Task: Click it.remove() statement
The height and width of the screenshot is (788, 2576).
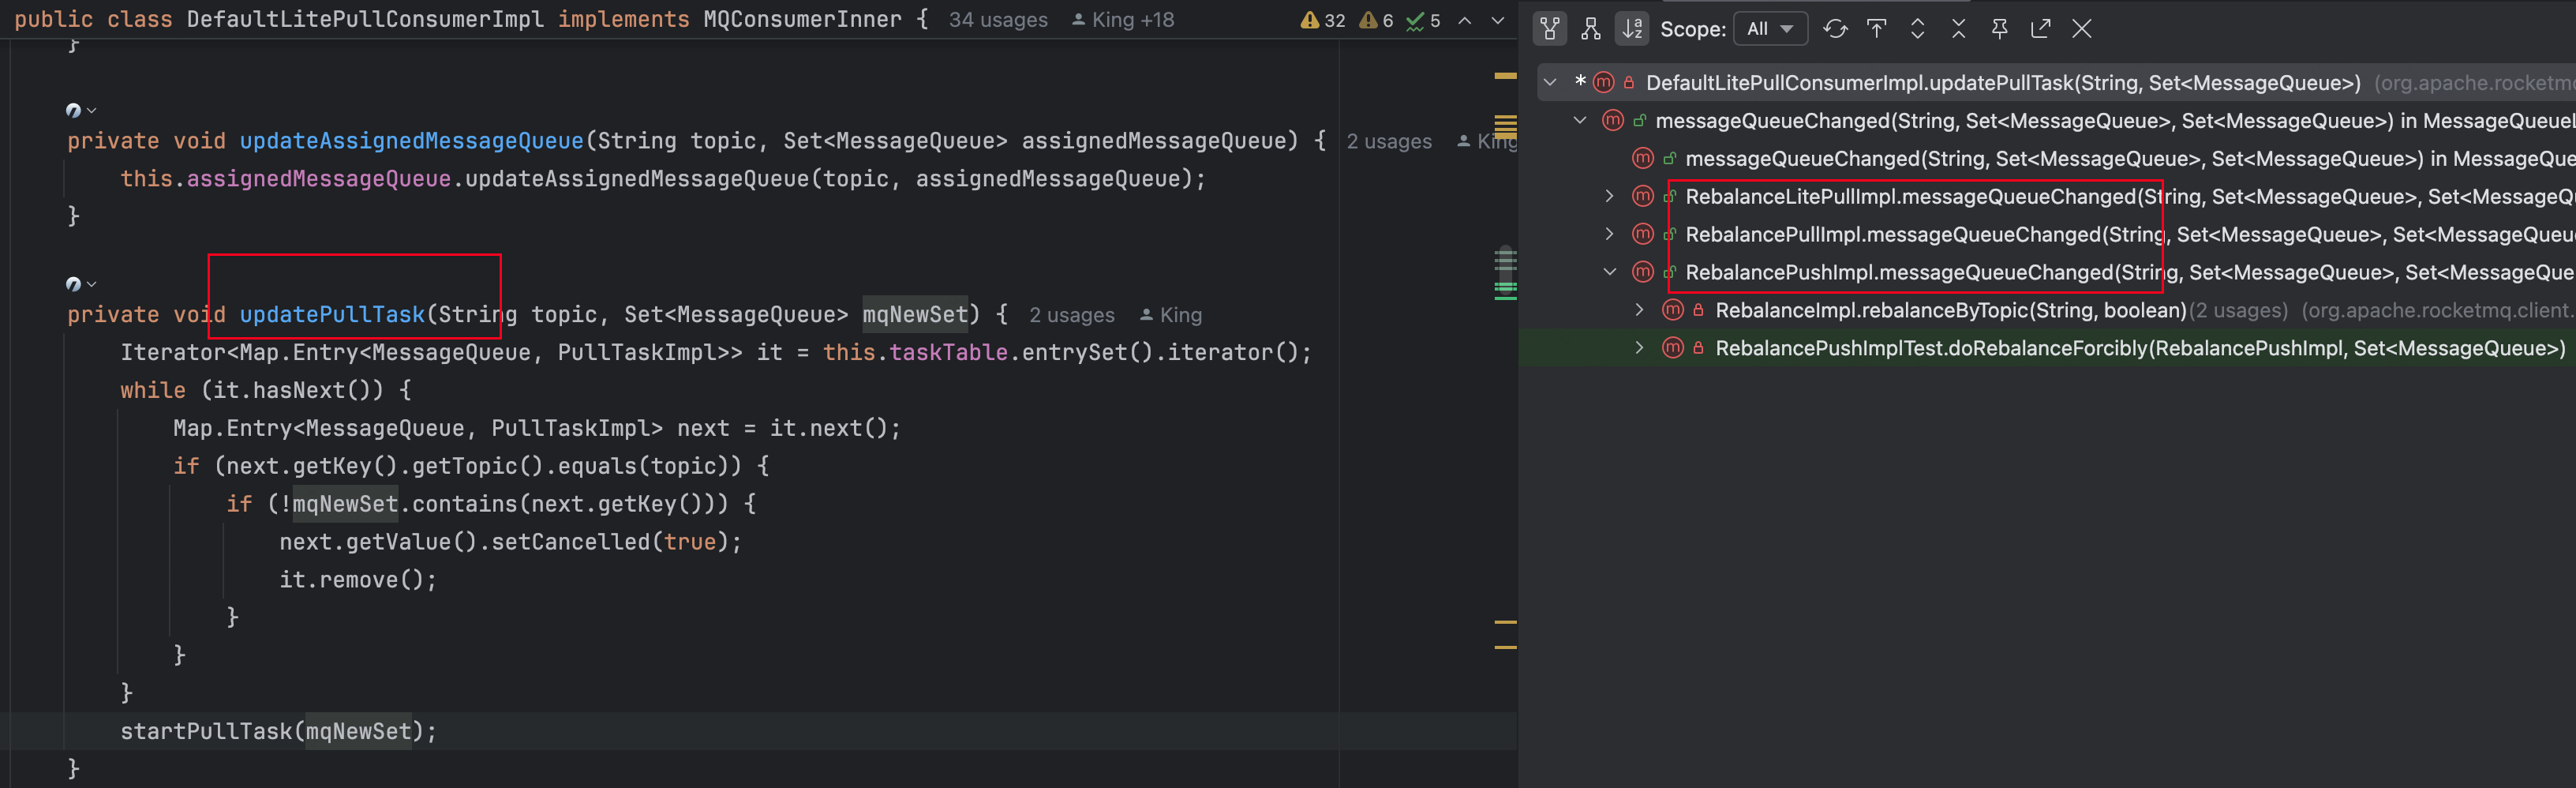Action: coord(358,580)
